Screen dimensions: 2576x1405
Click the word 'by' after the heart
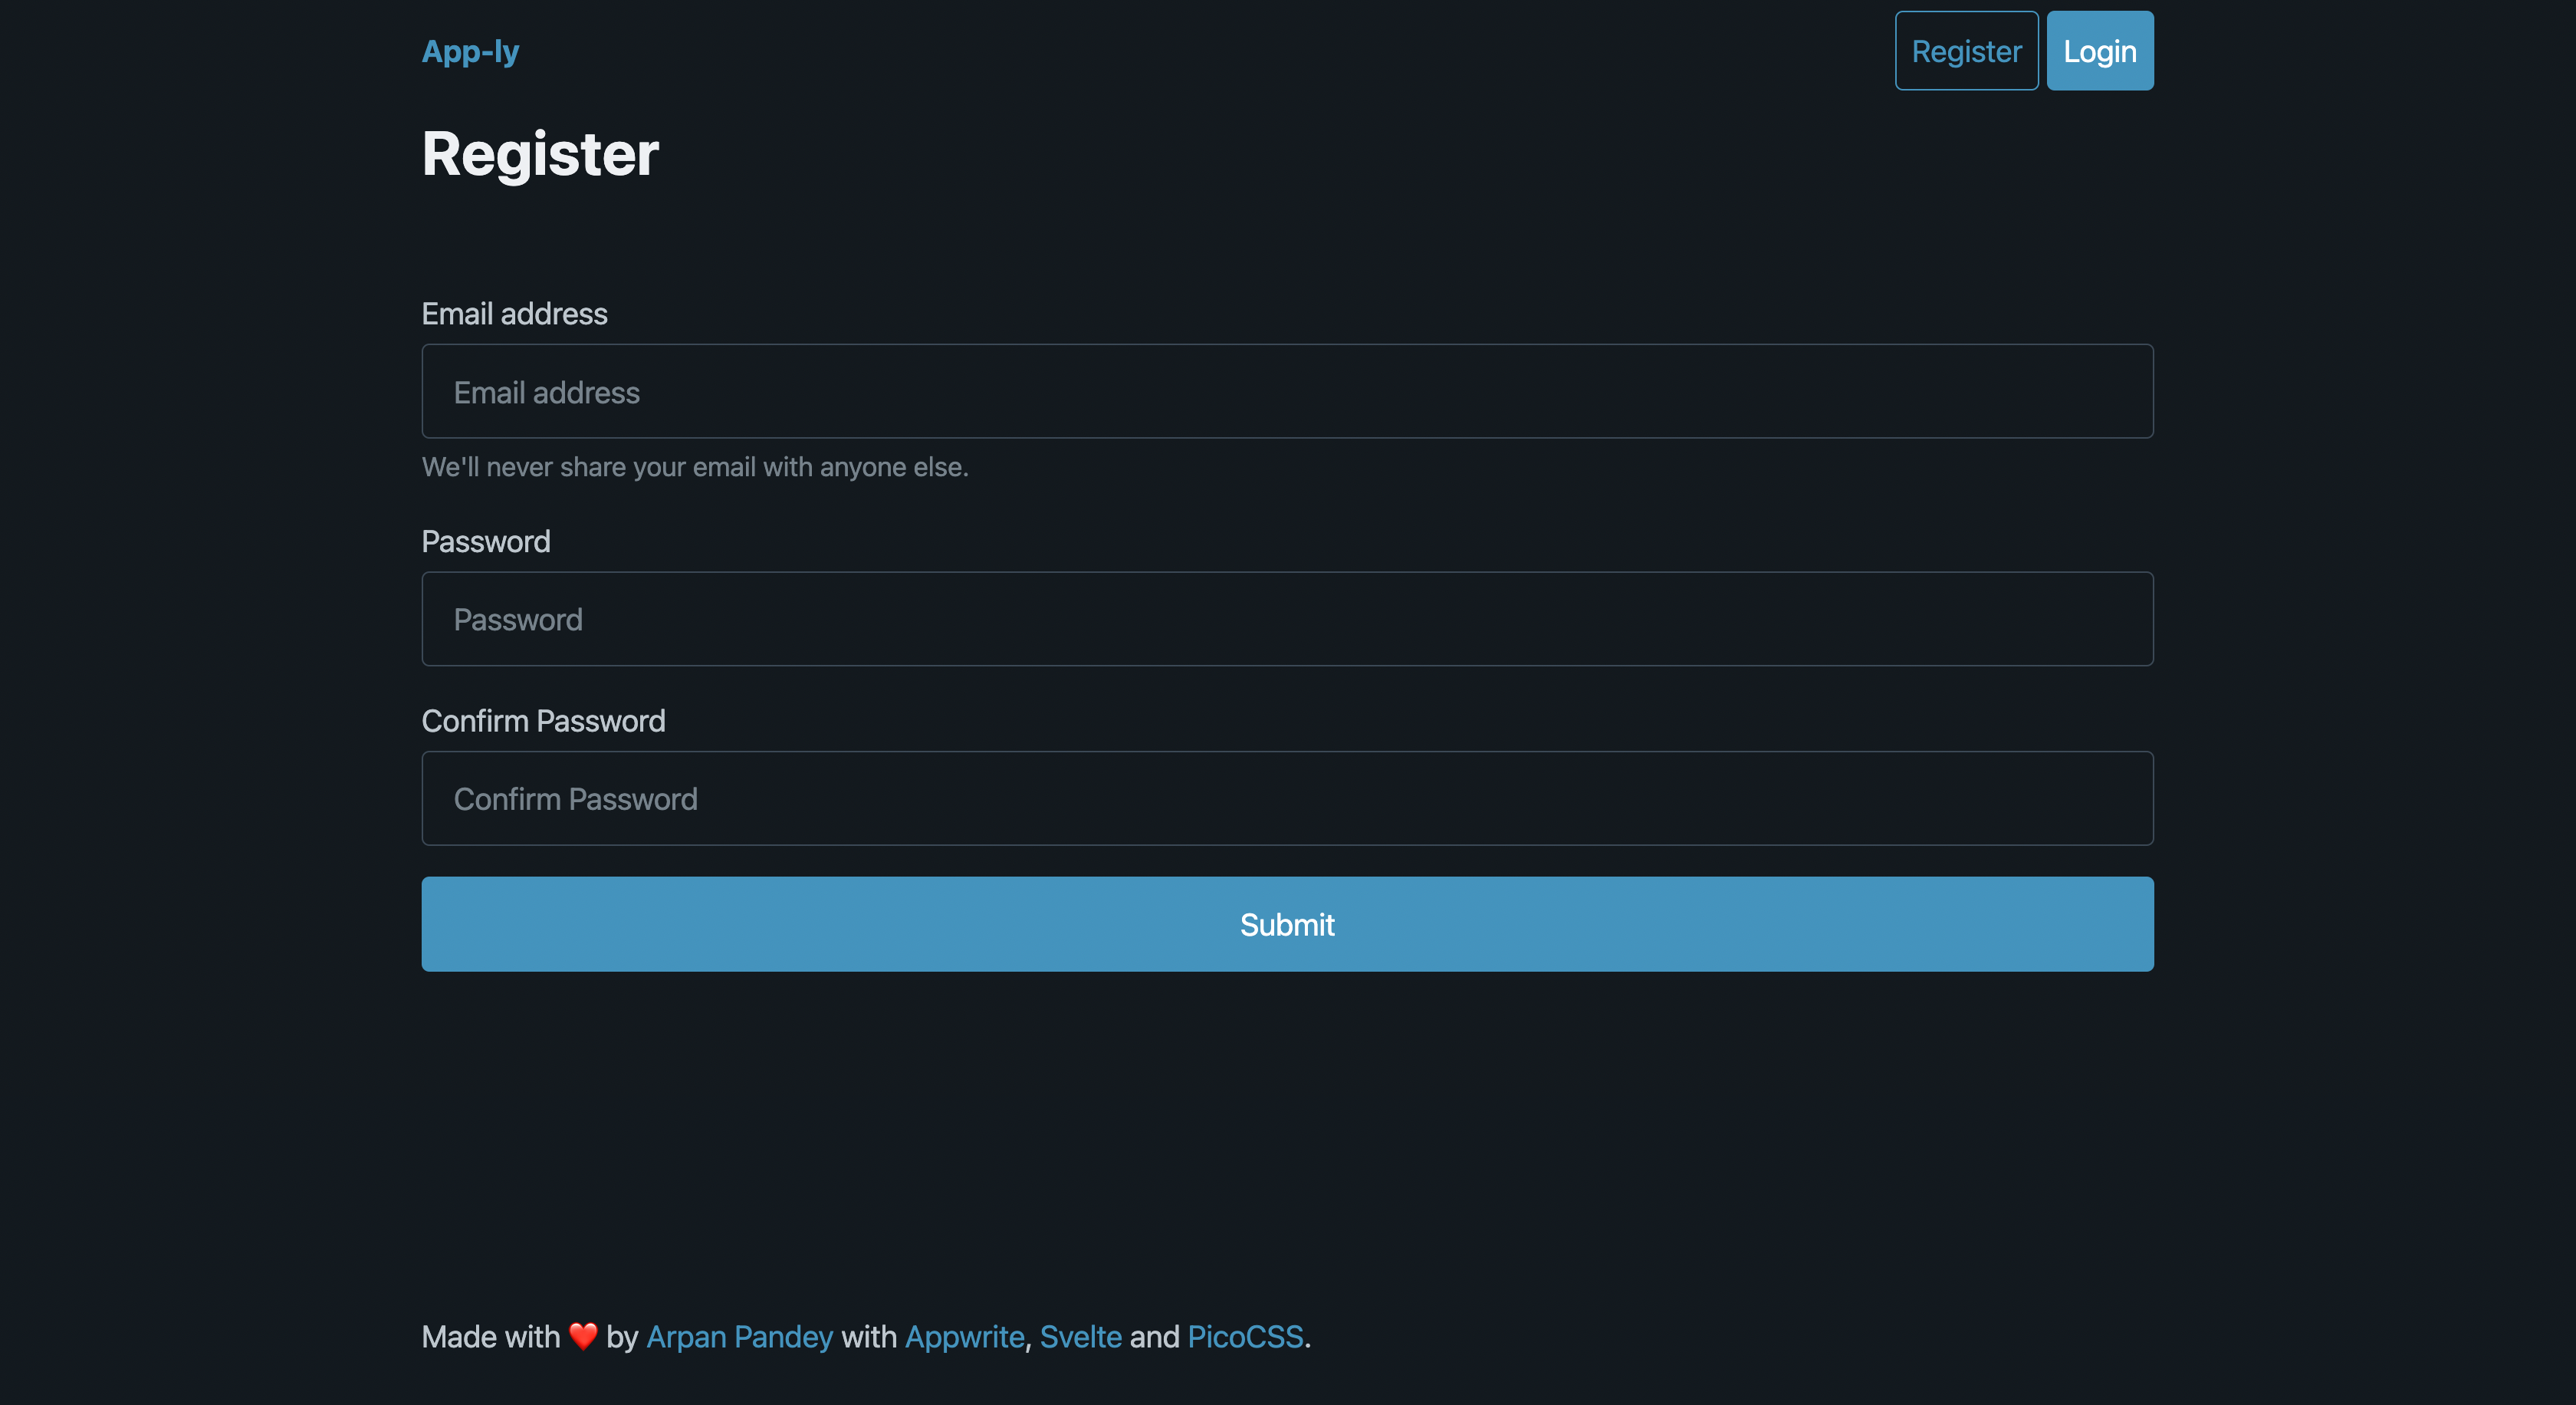(x=622, y=1337)
